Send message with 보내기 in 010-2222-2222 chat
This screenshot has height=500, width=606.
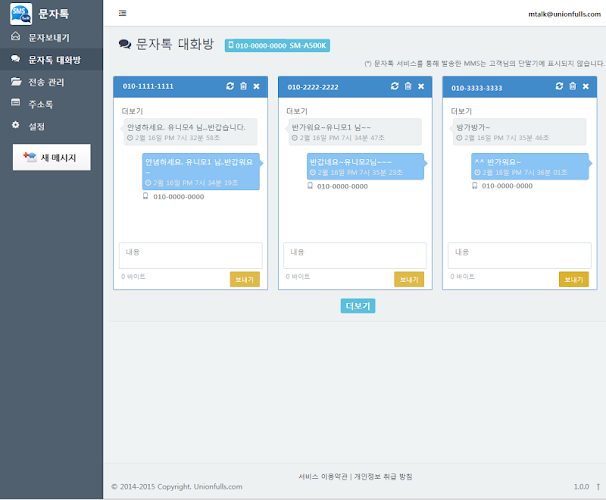[x=409, y=279]
